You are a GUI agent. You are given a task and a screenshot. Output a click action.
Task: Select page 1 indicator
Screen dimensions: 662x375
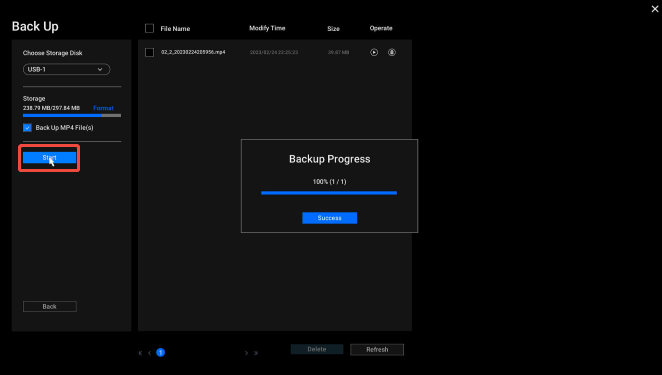click(x=160, y=353)
